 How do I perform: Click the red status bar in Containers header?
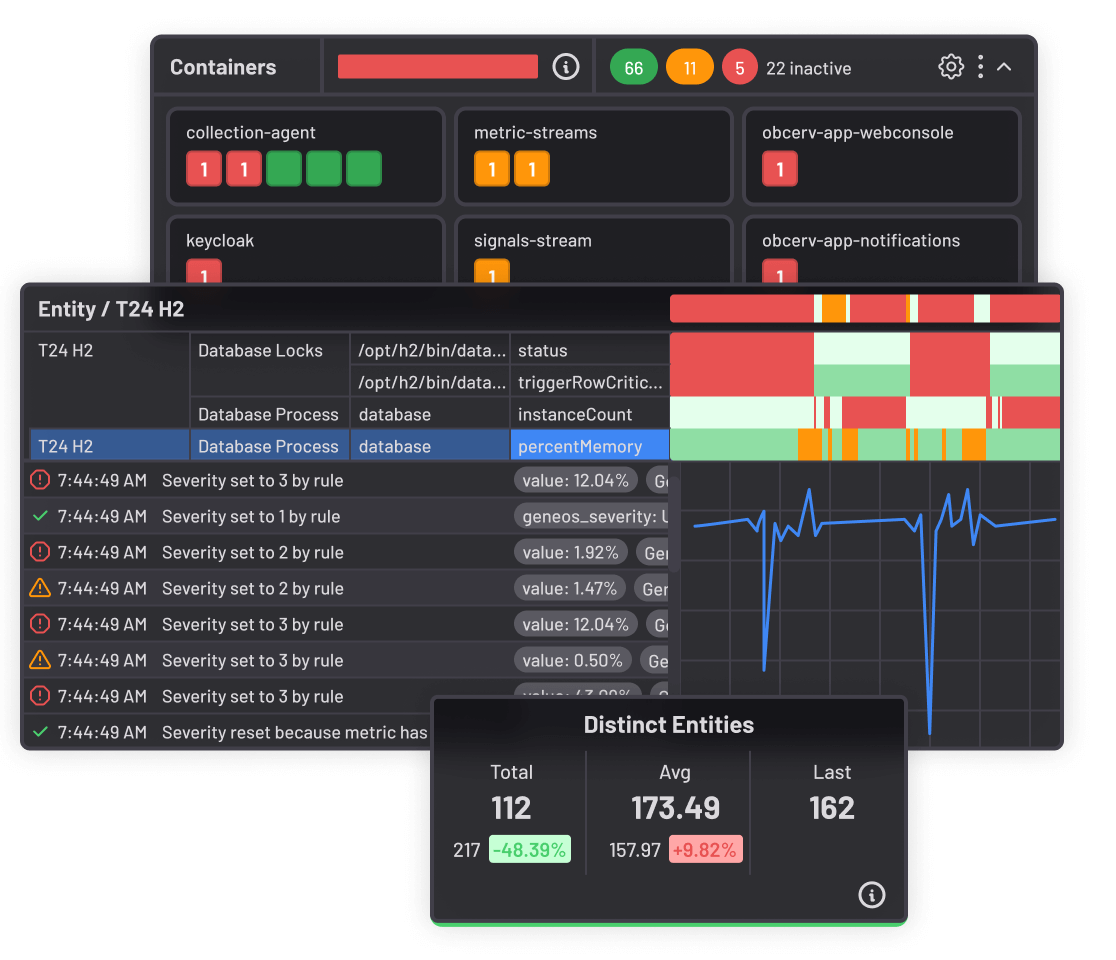tap(438, 67)
